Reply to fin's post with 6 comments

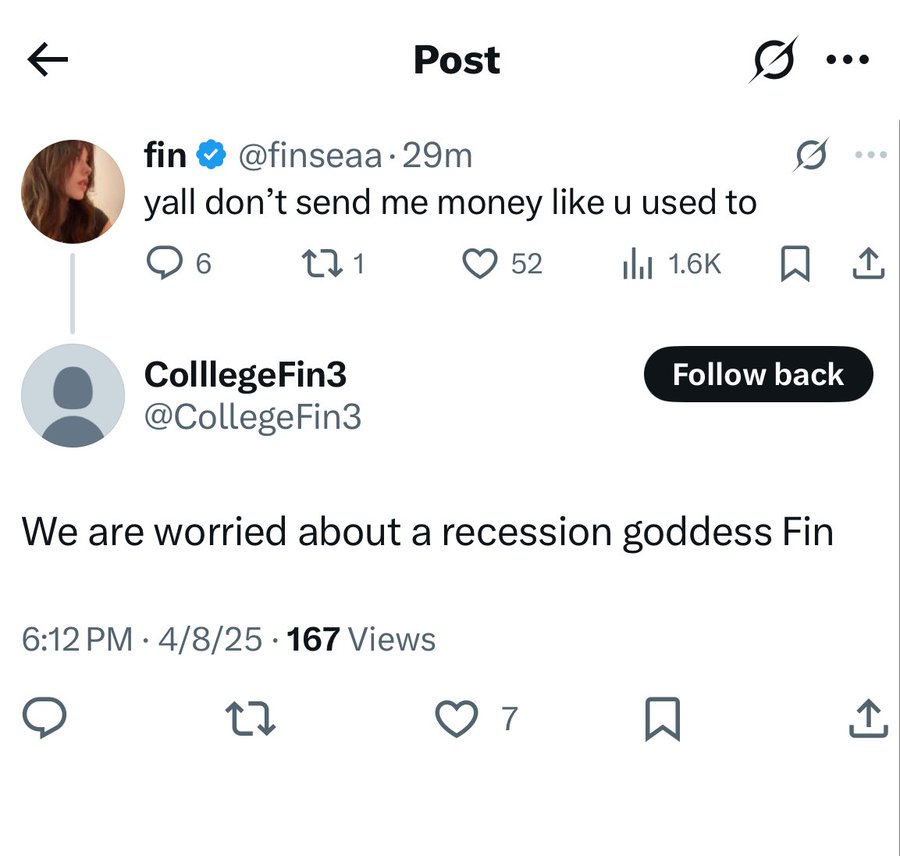179,264
